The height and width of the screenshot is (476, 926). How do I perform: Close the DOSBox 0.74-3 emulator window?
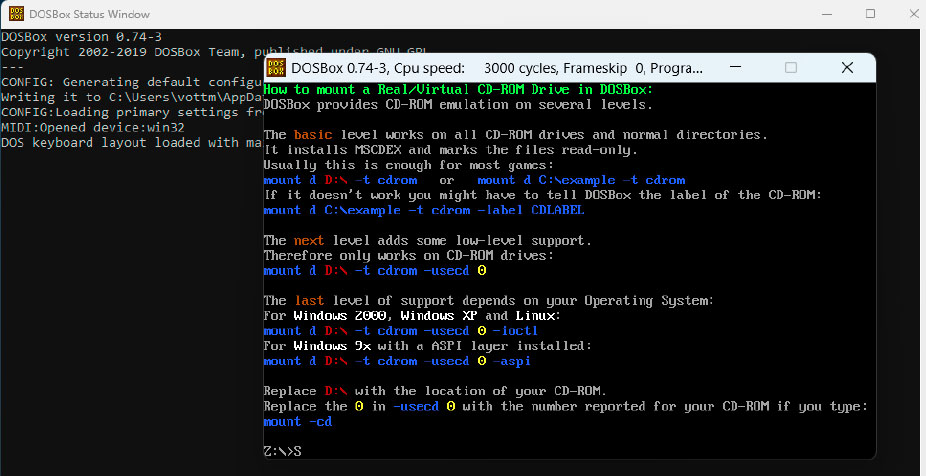click(846, 68)
